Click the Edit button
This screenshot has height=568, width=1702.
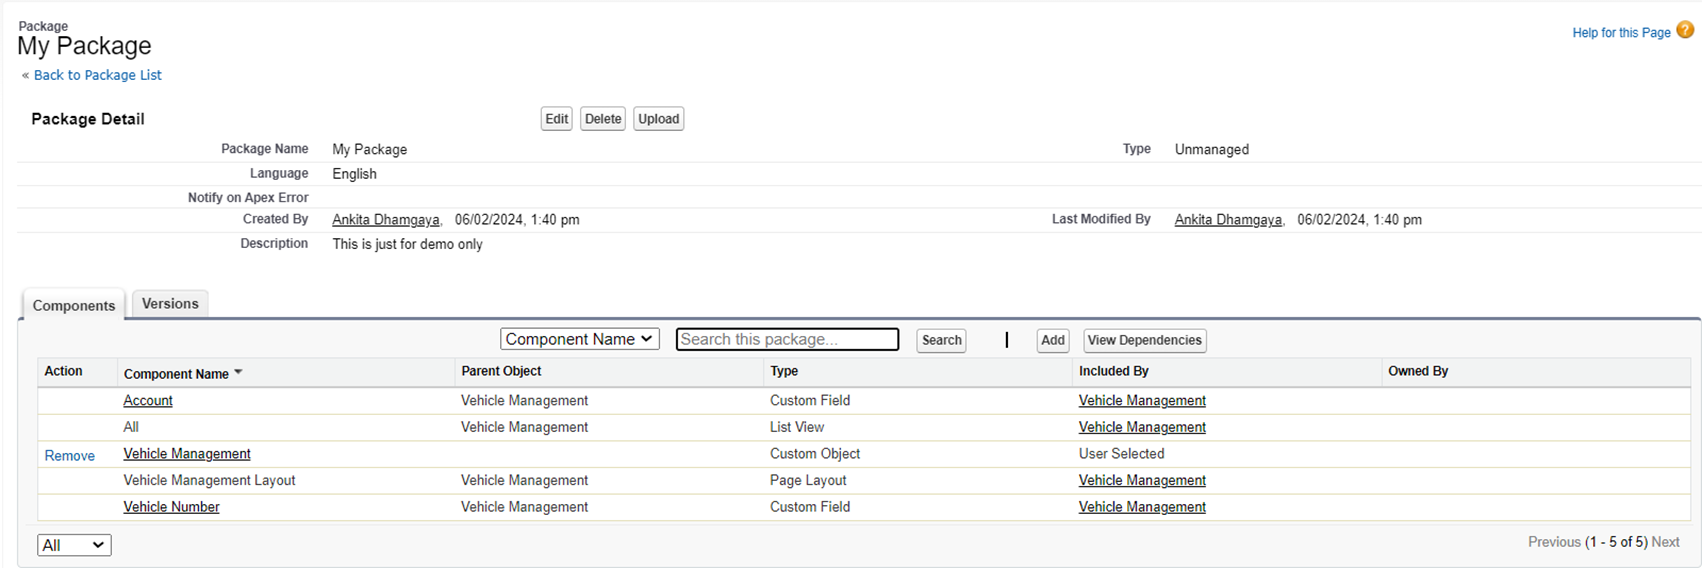pos(556,119)
